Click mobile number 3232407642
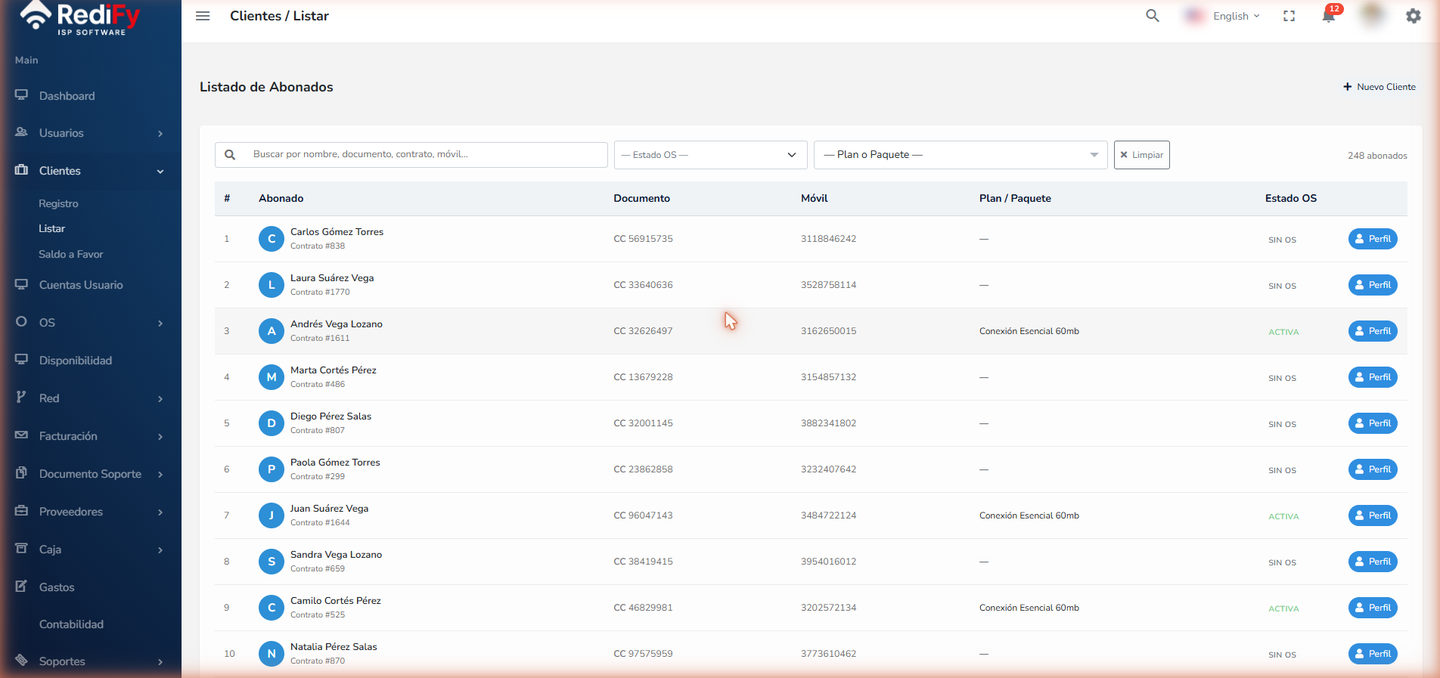 [x=828, y=469]
